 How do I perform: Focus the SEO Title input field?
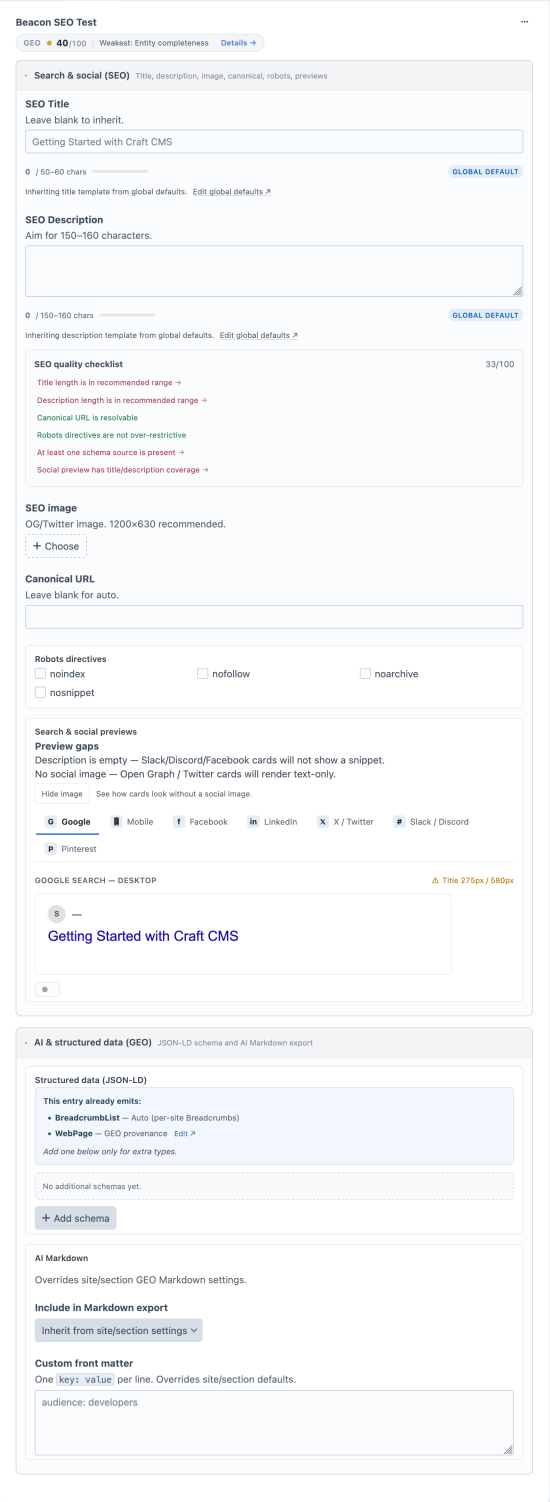(x=274, y=142)
